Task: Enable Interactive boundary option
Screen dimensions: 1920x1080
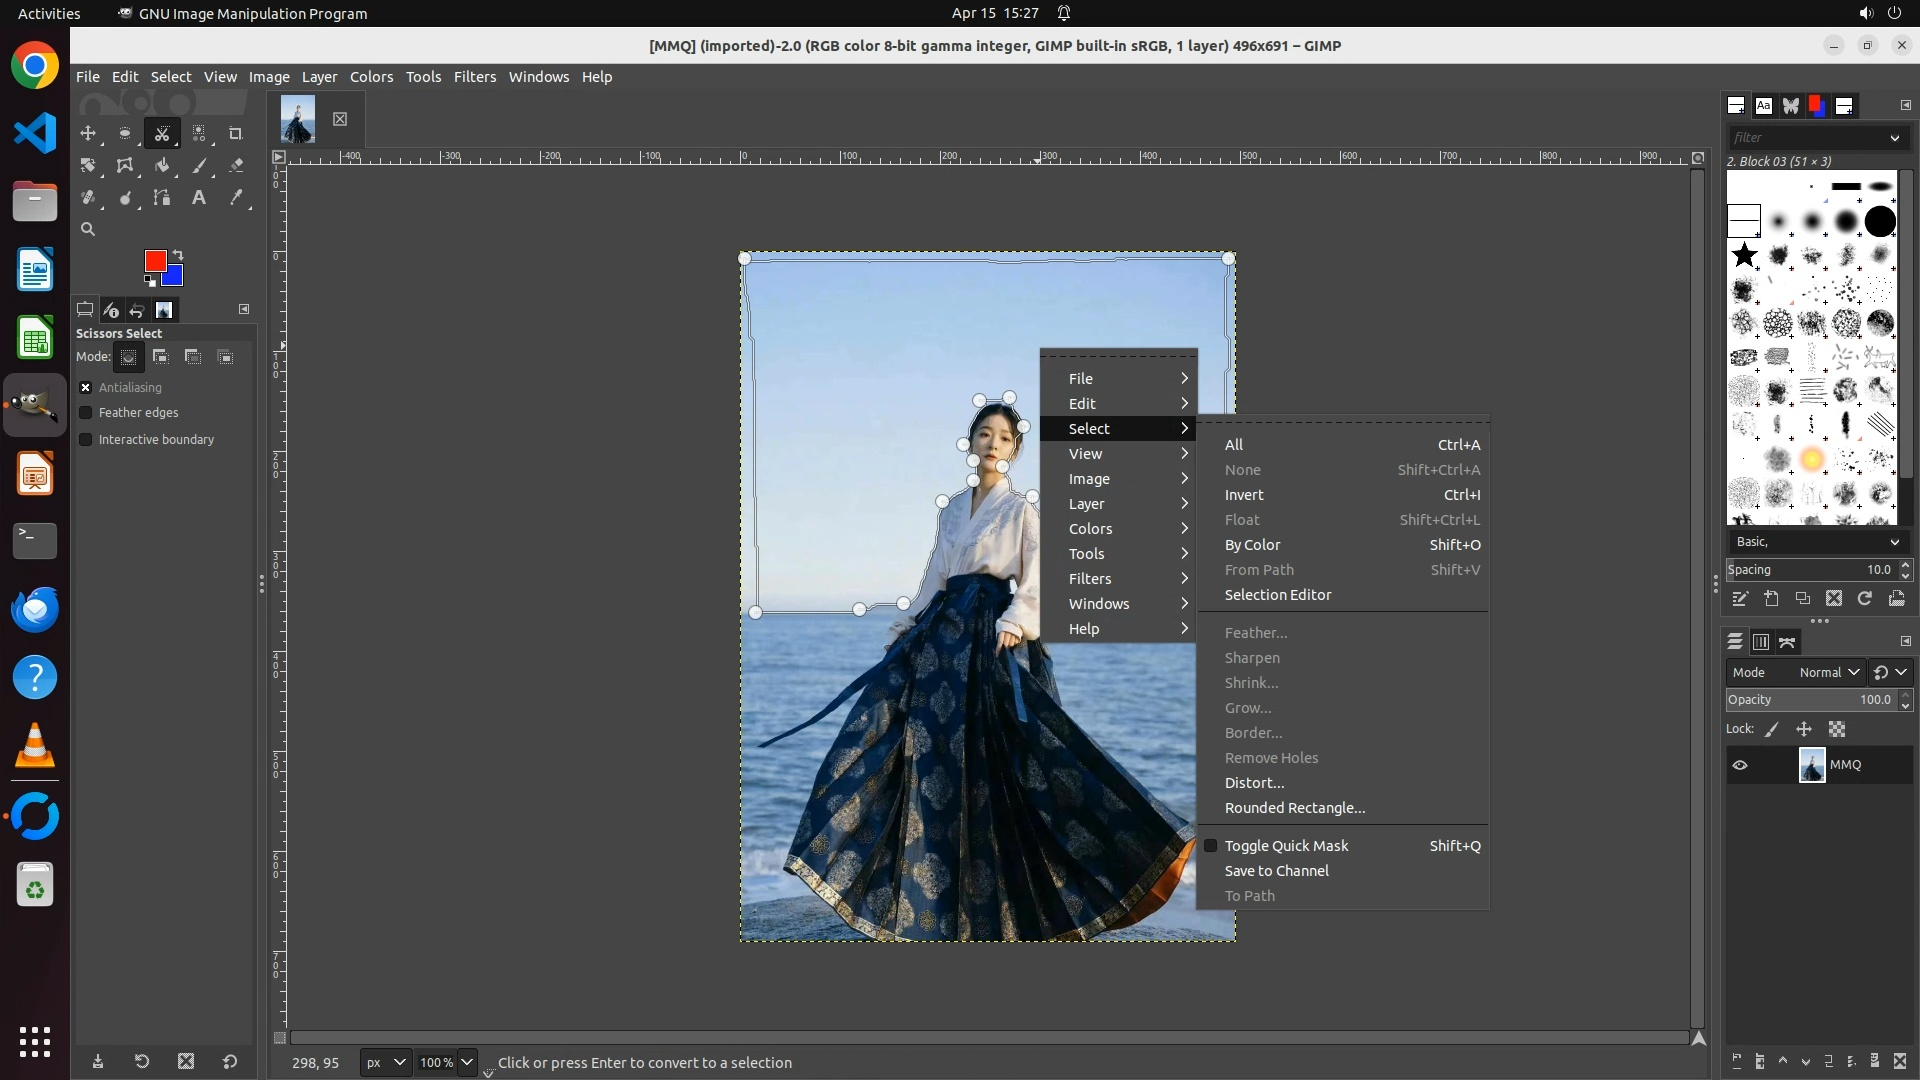Action: click(x=86, y=440)
